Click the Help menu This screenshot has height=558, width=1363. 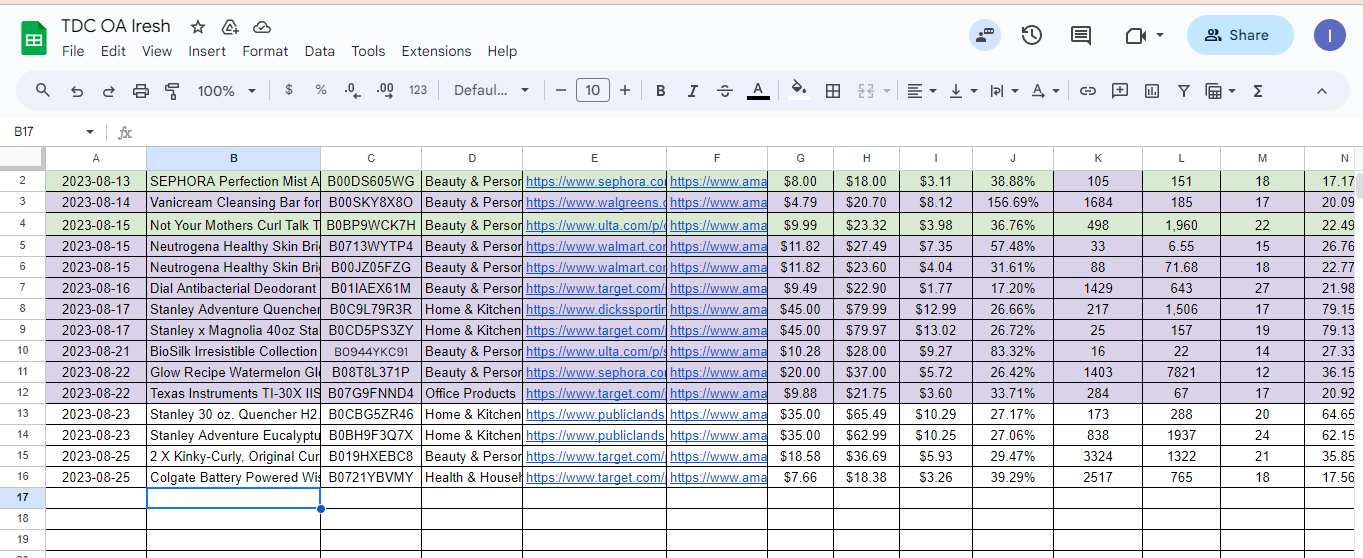coord(502,51)
